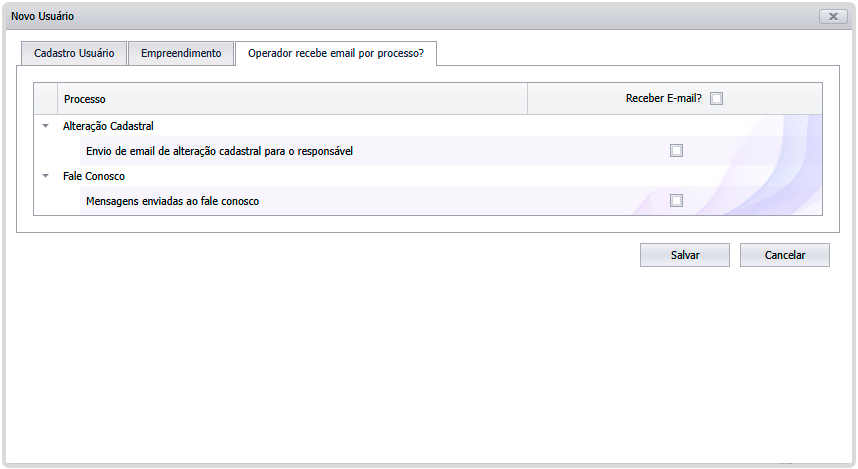The width and height of the screenshot is (858, 469).
Task: Select the Operador recebe email por processo tab
Action: (335, 54)
